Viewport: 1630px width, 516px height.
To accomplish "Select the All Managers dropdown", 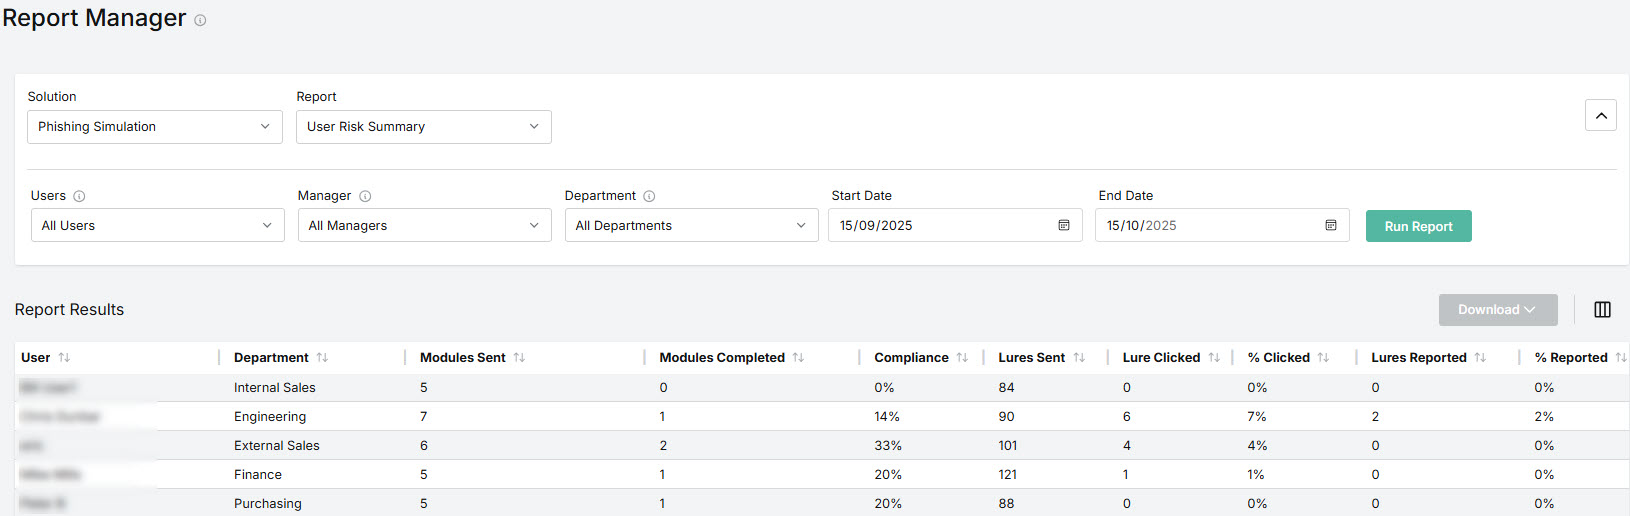I will point(424,225).
